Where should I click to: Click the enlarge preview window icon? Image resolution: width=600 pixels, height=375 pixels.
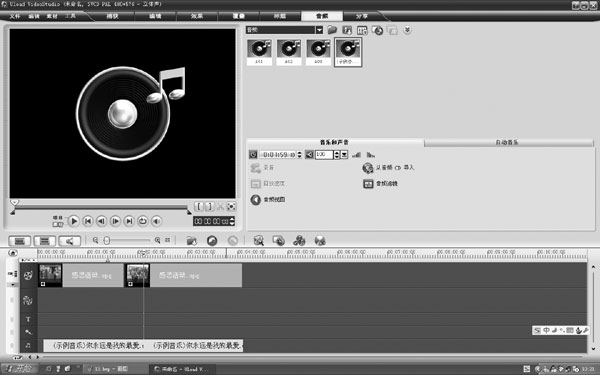[231, 207]
